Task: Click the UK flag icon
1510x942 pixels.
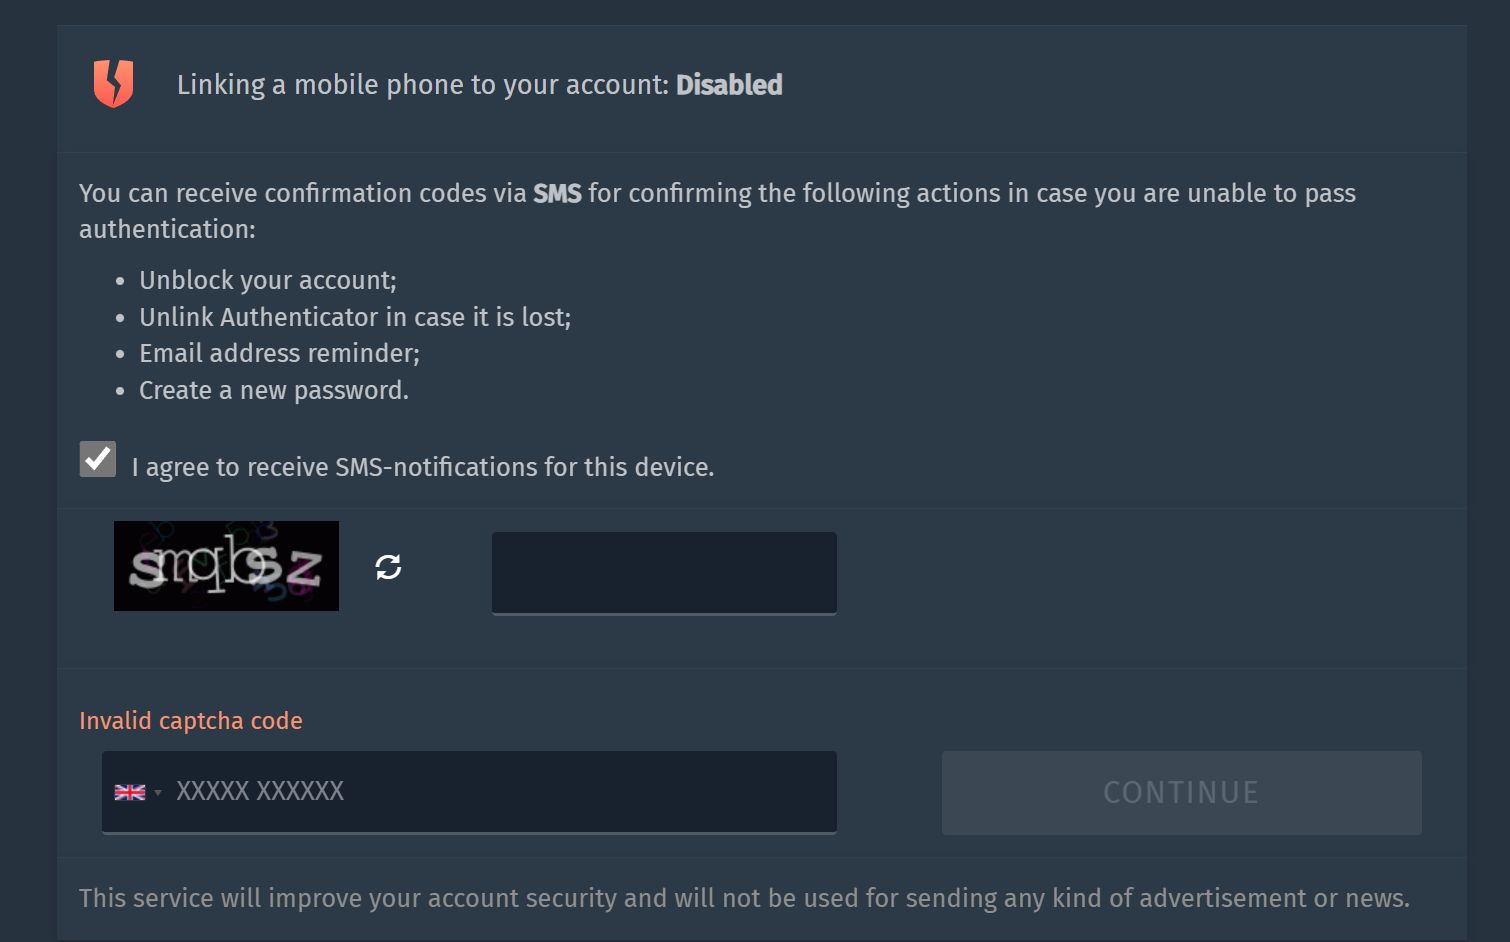Action: pos(130,792)
